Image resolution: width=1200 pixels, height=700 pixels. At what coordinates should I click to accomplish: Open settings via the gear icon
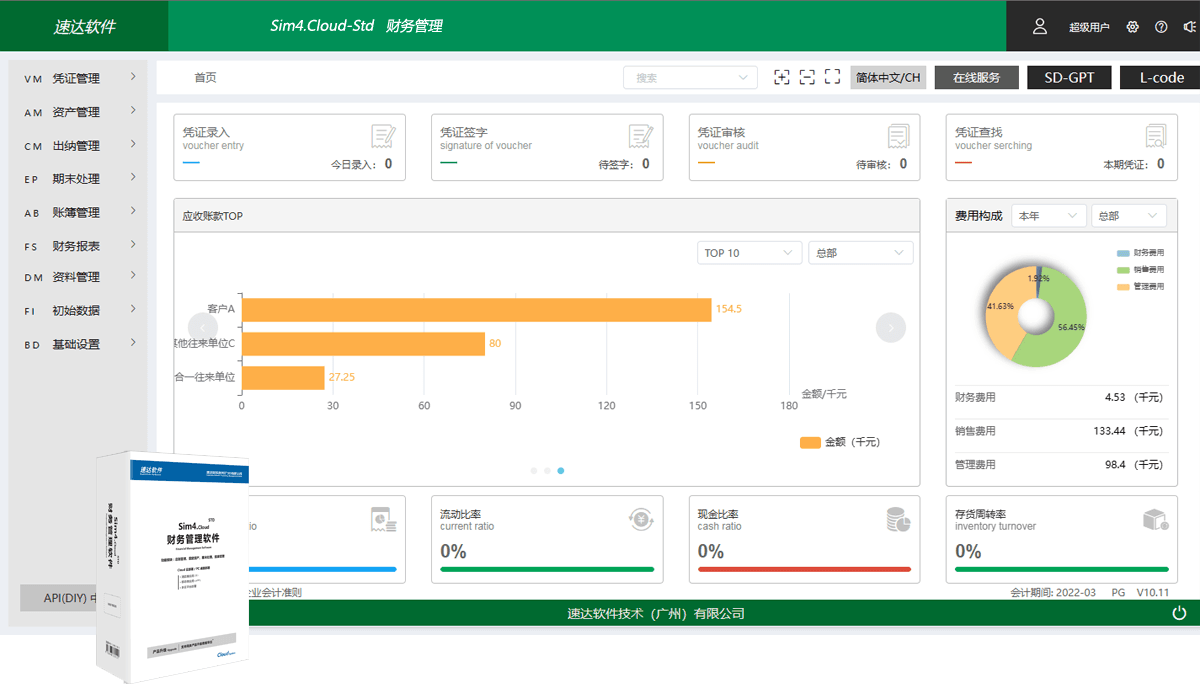[x=1133, y=27]
